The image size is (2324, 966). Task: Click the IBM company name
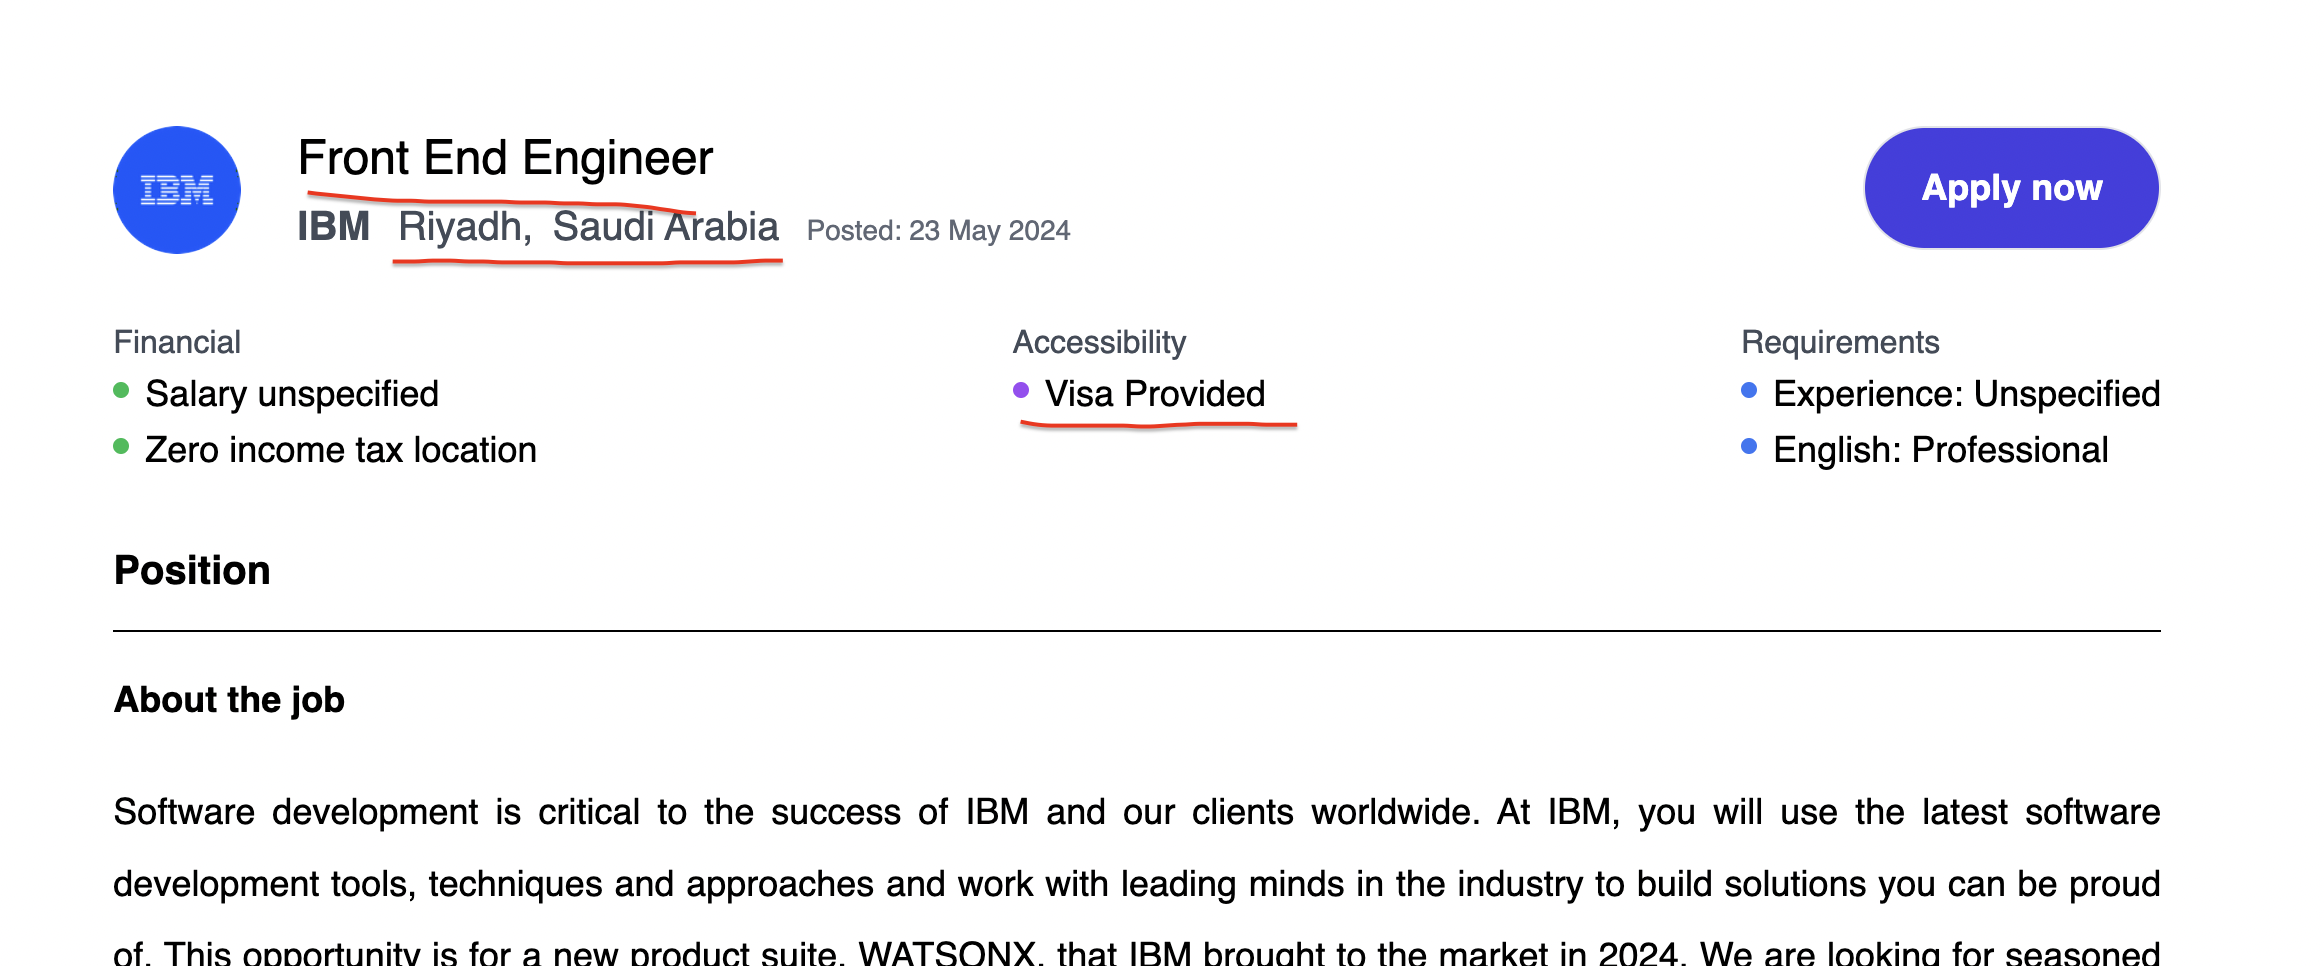(334, 227)
